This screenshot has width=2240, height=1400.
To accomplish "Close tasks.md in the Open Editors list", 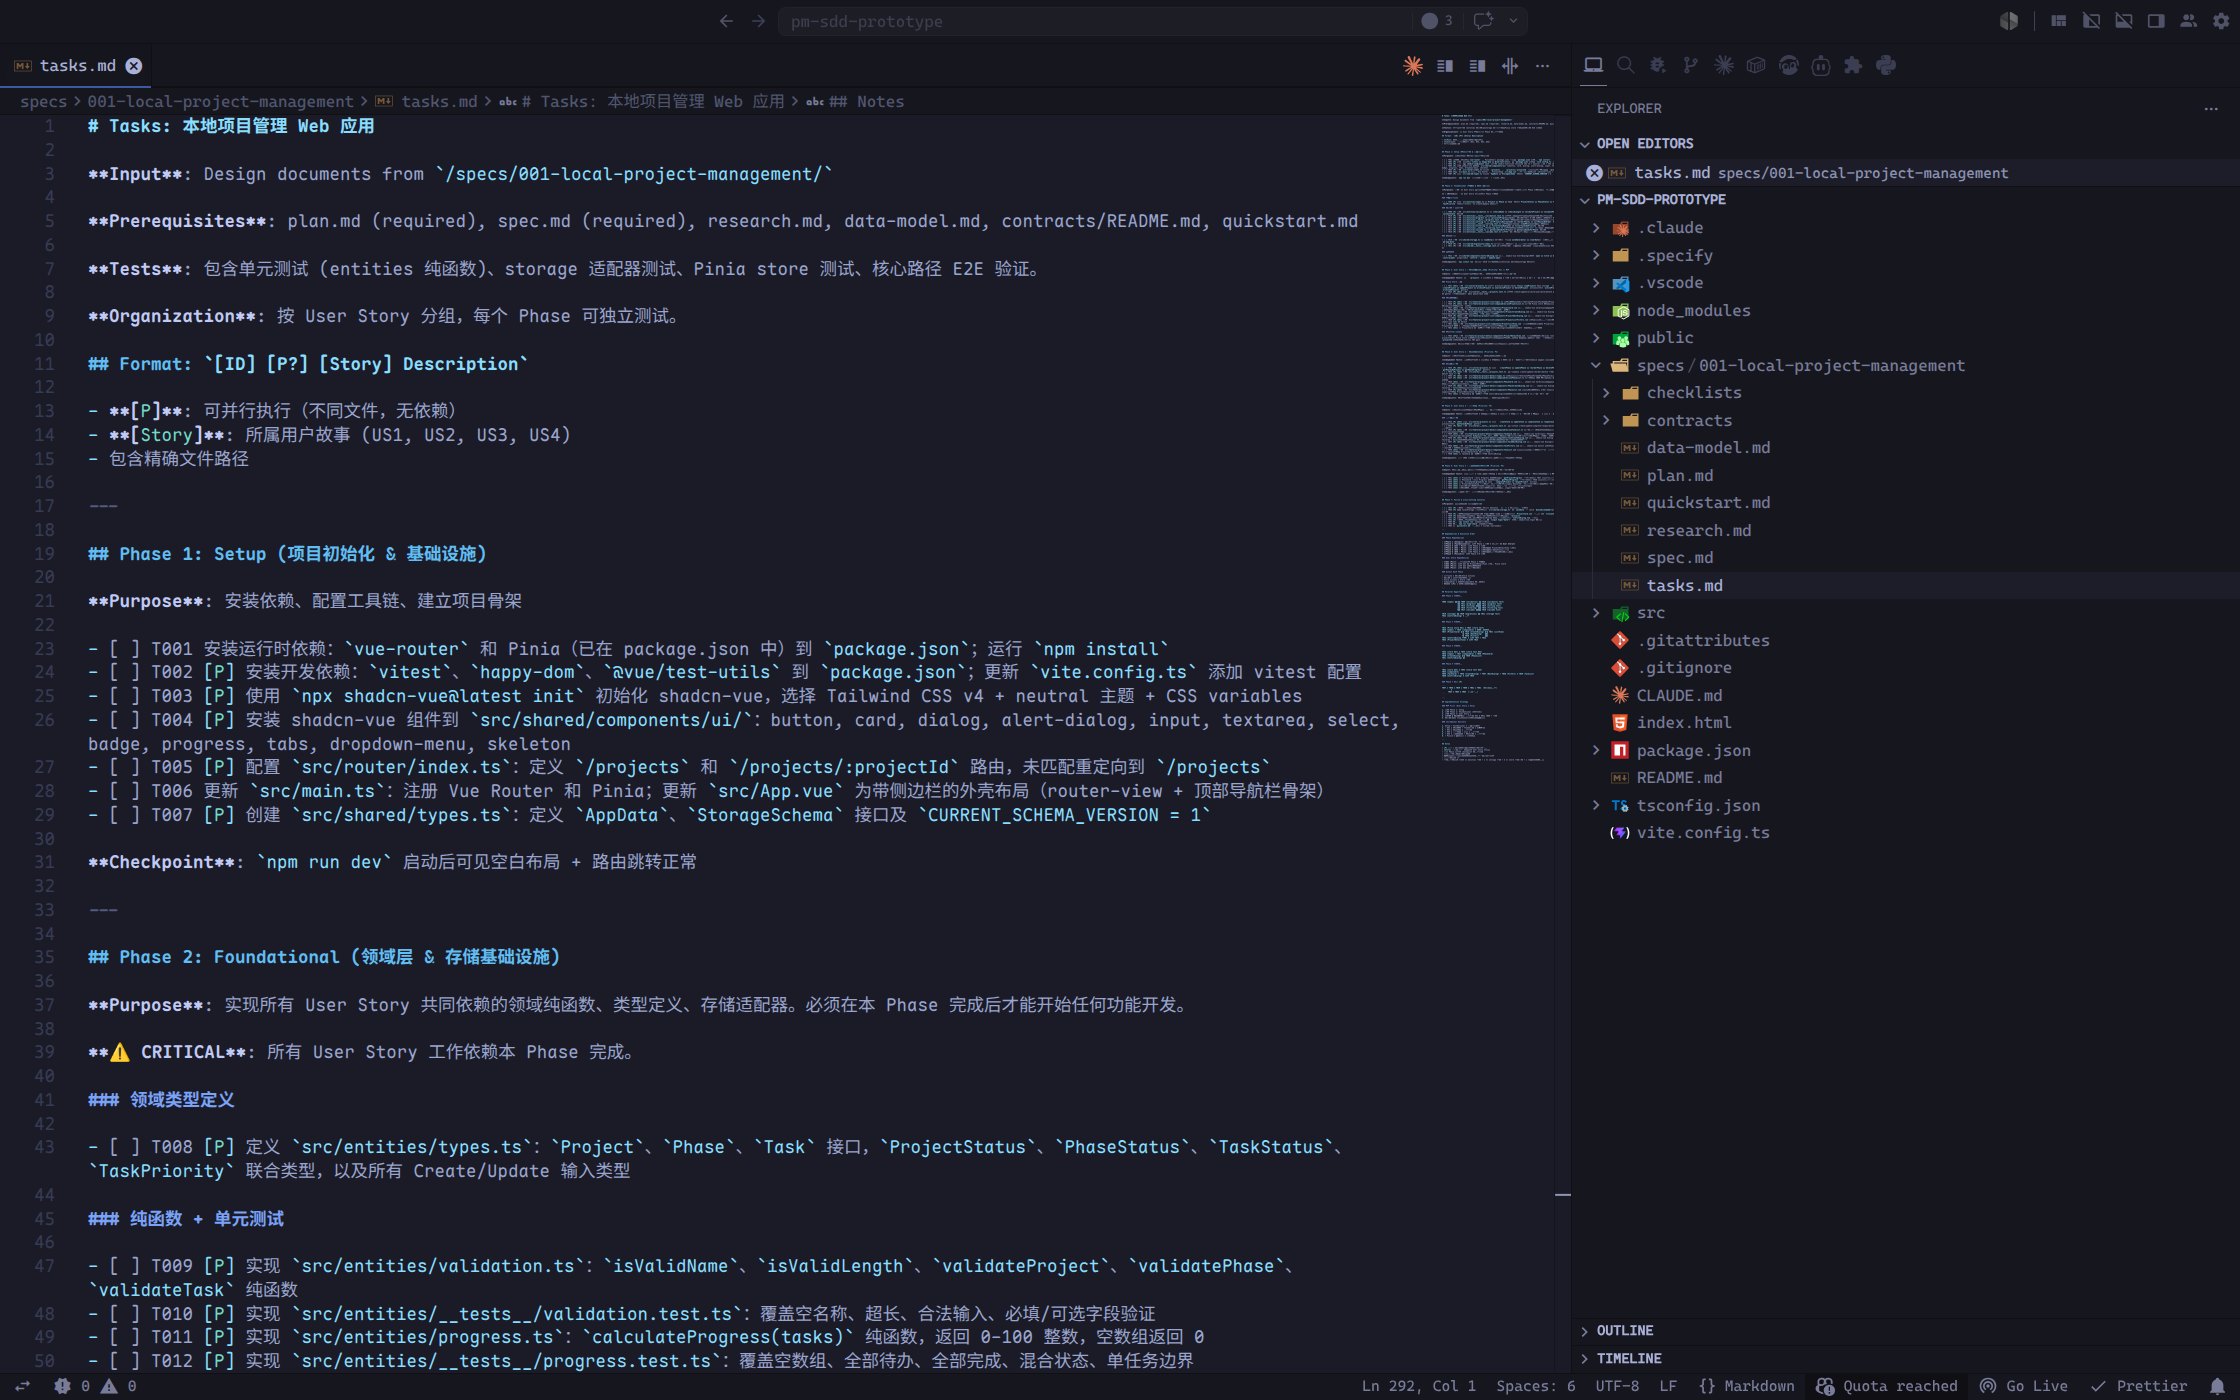I will 1594,173.
